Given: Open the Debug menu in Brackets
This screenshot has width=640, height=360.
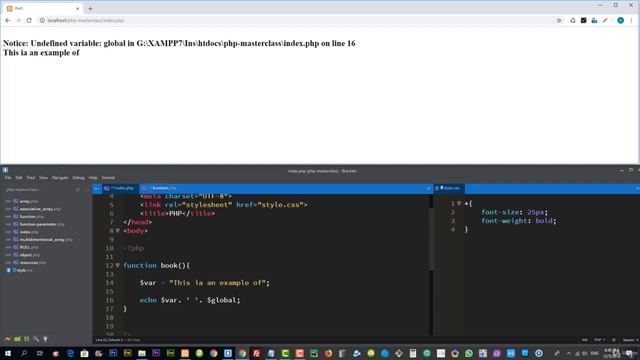Looking at the screenshot, I should tap(78, 178).
